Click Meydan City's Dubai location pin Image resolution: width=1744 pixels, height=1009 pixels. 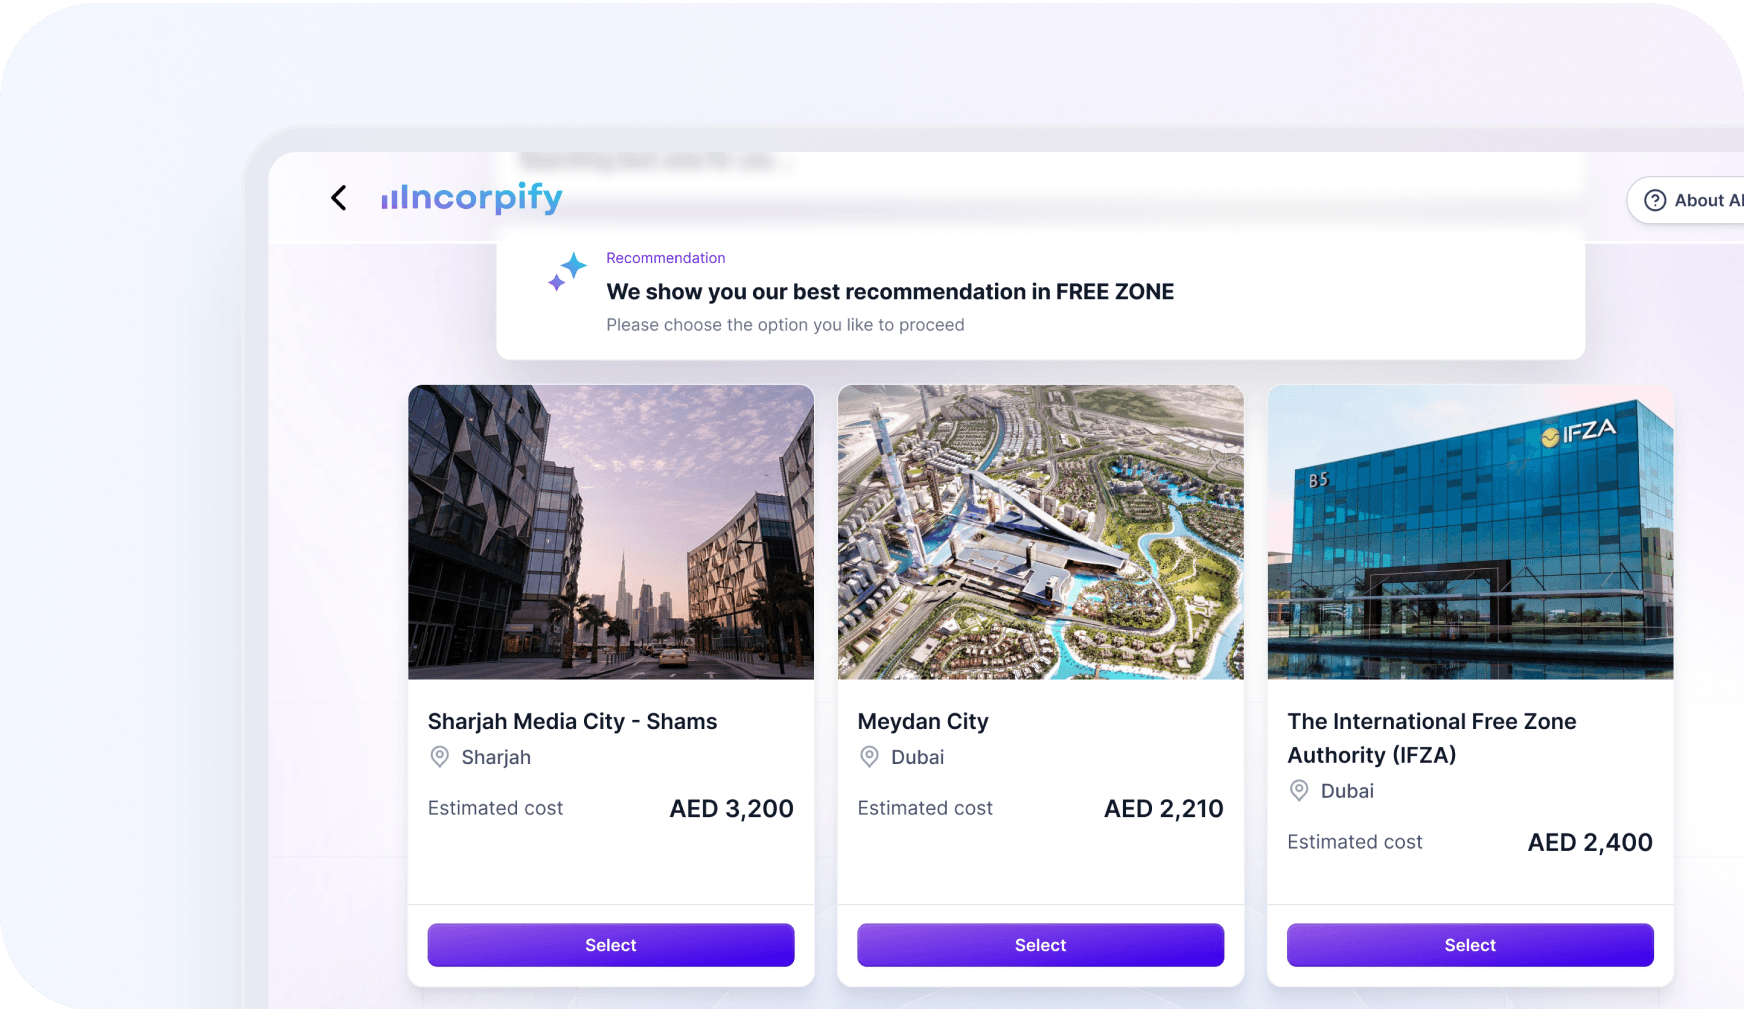869,757
